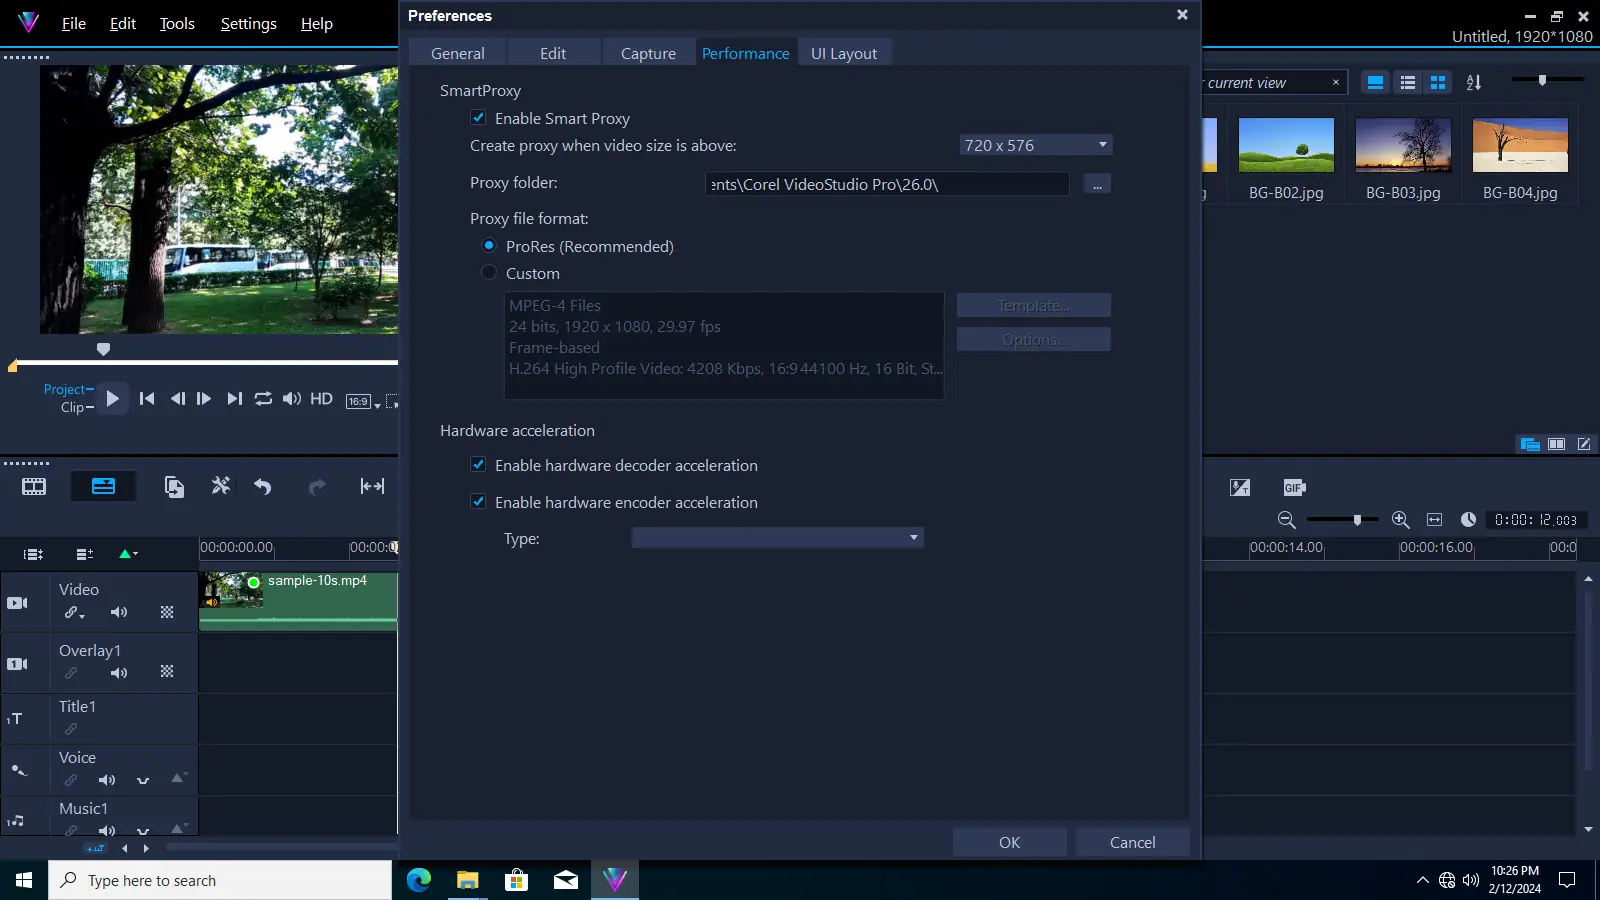The height and width of the screenshot is (900, 1600).
Task: Click the Undo arrow icon
Action: tap(262, 487)
